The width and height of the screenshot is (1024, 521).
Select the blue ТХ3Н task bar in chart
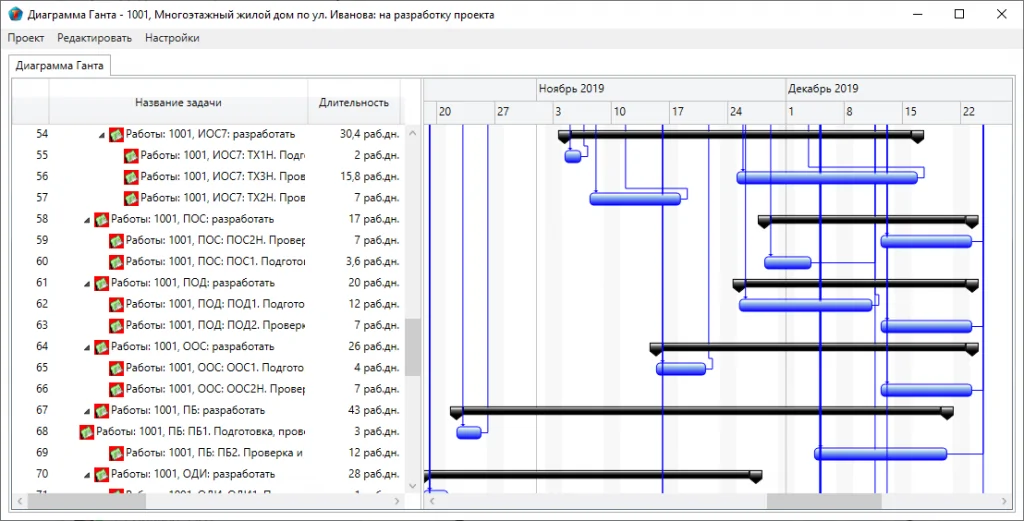pyautogui.click(x=827, y=177)
